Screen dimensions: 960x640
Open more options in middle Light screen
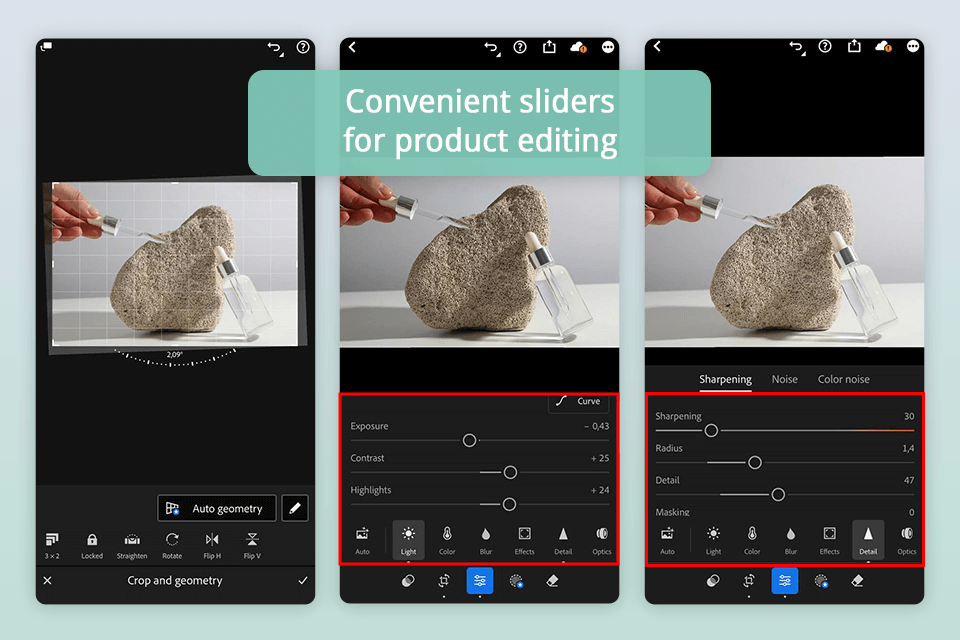[x=607, y=47]
